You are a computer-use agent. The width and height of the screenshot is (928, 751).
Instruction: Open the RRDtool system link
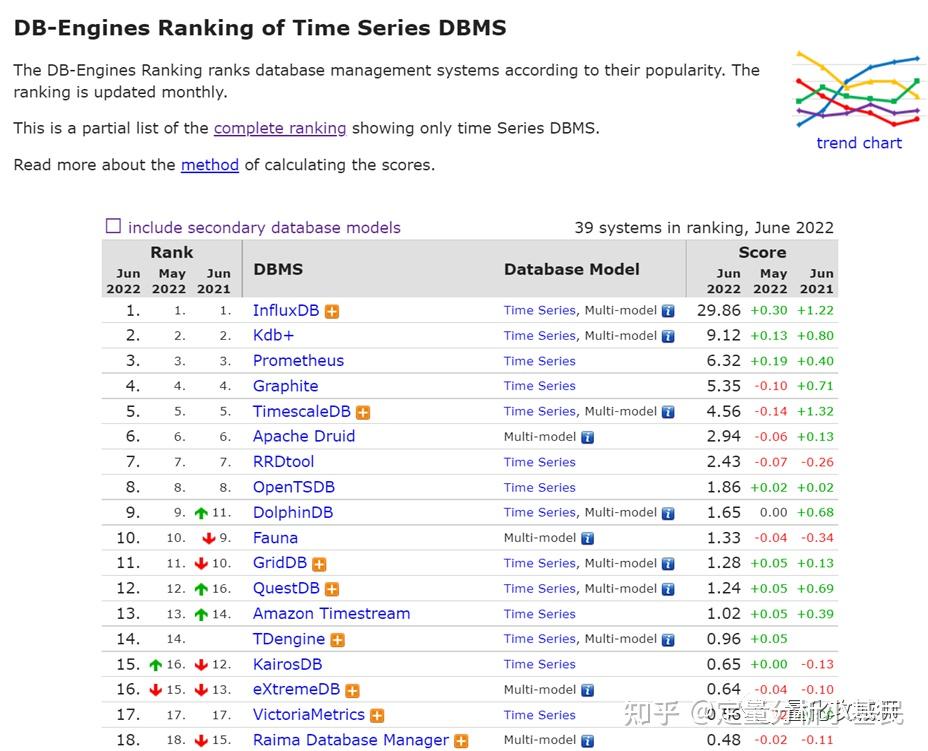(x=283, y=462)
